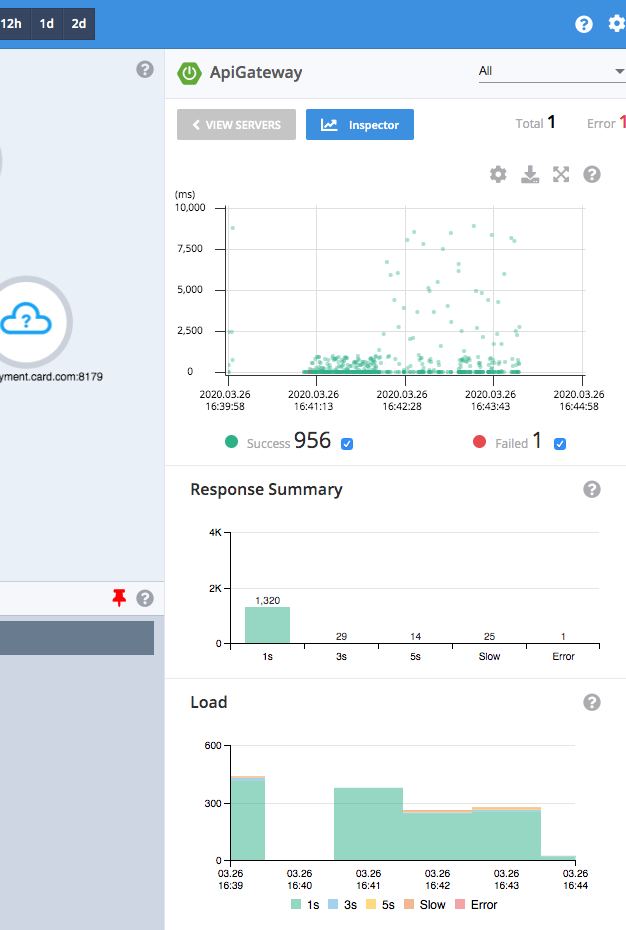Click the ApiGateway title text
Viewport: 626px width, 930px height.
(256, 72)
